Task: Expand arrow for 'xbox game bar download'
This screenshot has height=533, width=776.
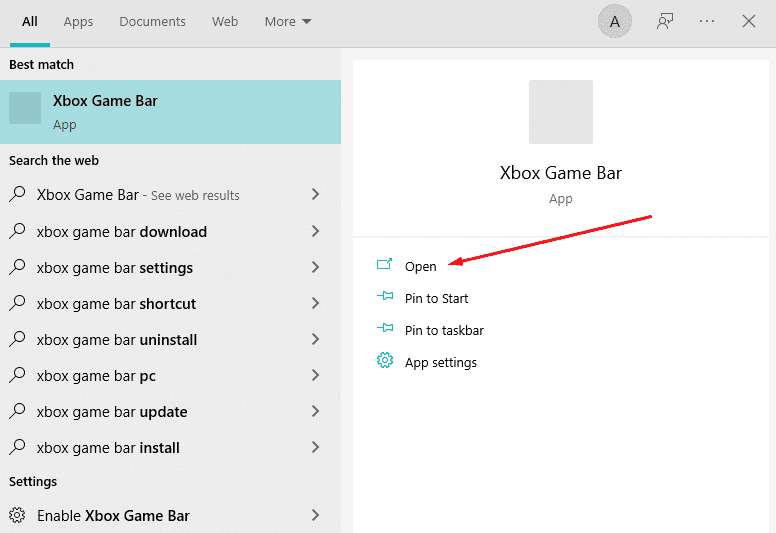Action: [315, 231]
